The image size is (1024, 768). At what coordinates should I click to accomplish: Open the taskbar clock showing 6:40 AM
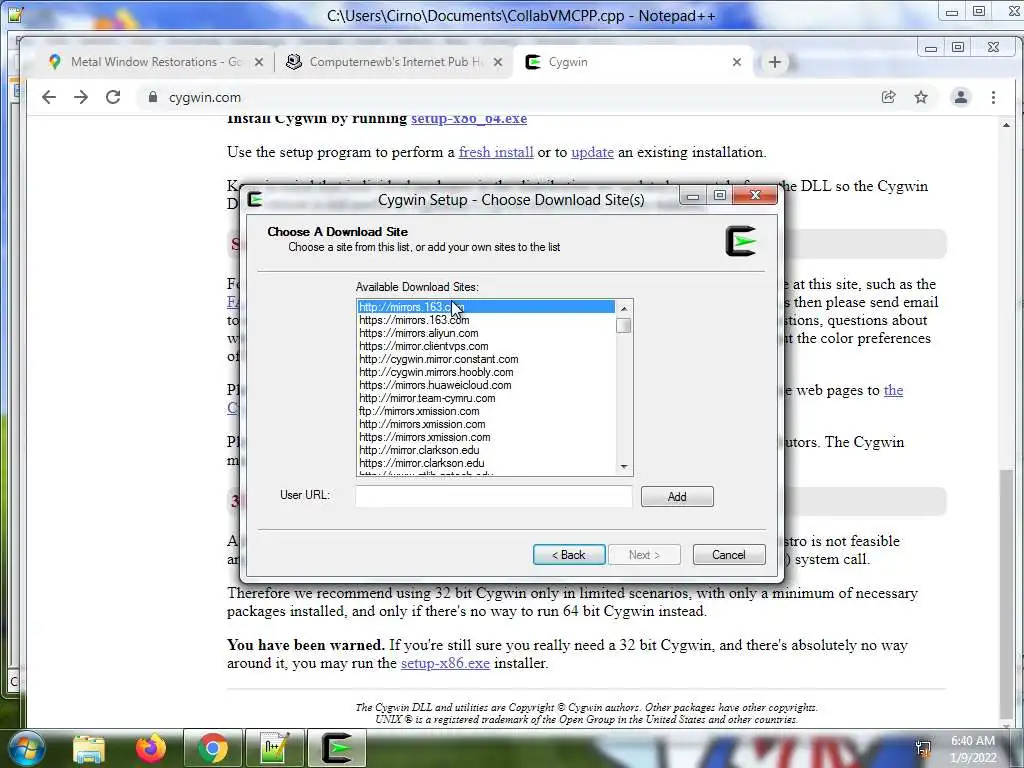pyautogui.click(x=973, y=749)
